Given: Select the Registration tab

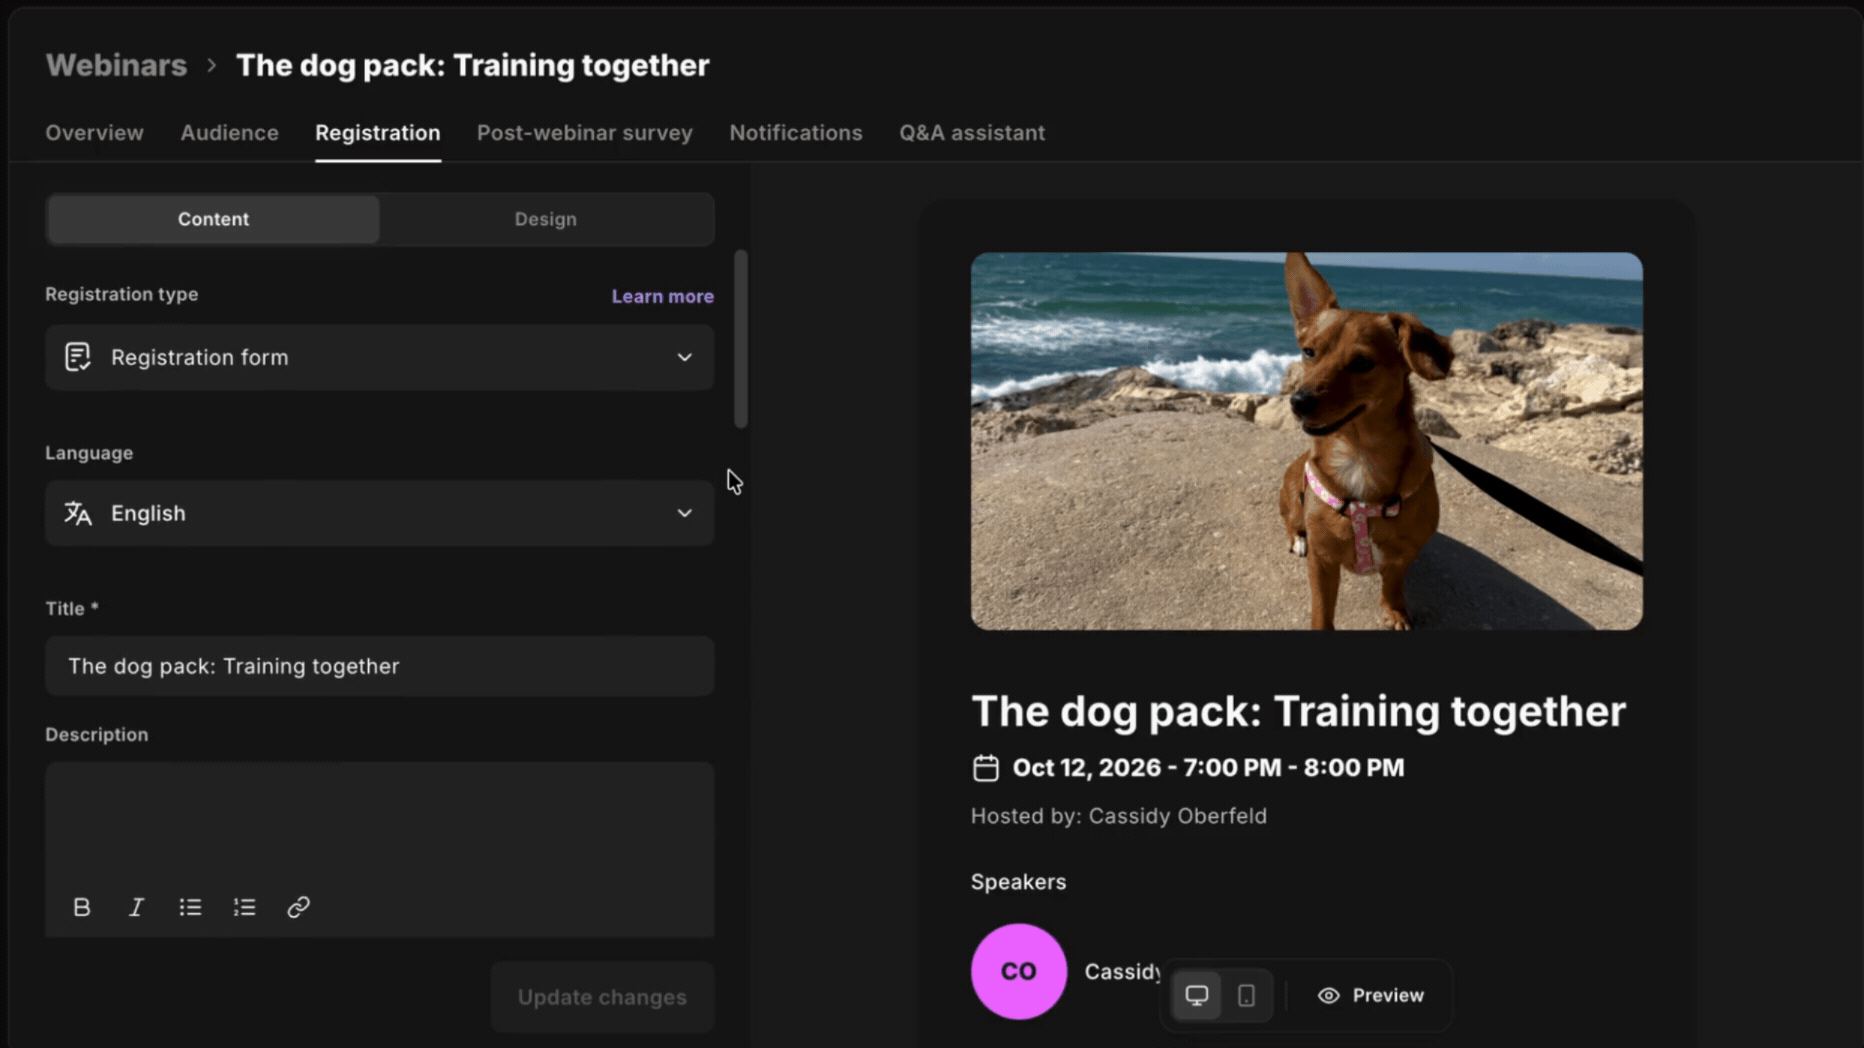Looking at the screenshot, I should [x=377, y=133].
